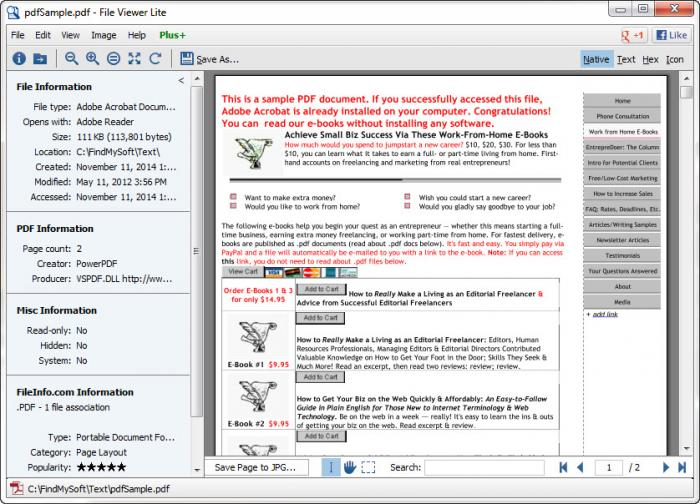
Task: Click the Facebook Like button
Action: coord(670,35)
